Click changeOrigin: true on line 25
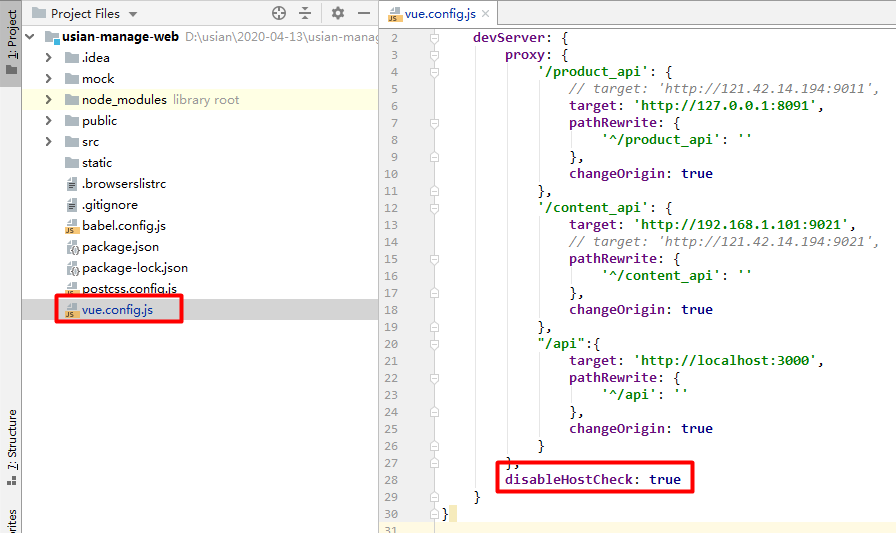Image resolution: width=896 pixels, height=533 pixels. 641,428
